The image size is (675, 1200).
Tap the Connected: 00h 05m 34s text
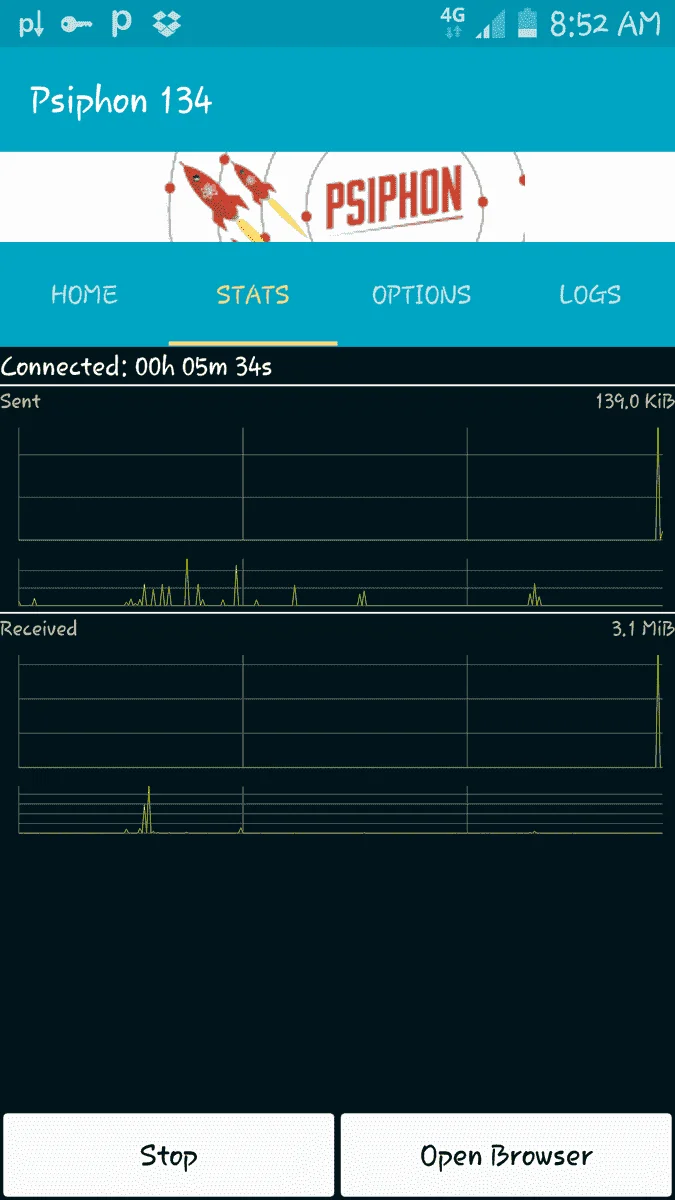(x=136, y=367)
